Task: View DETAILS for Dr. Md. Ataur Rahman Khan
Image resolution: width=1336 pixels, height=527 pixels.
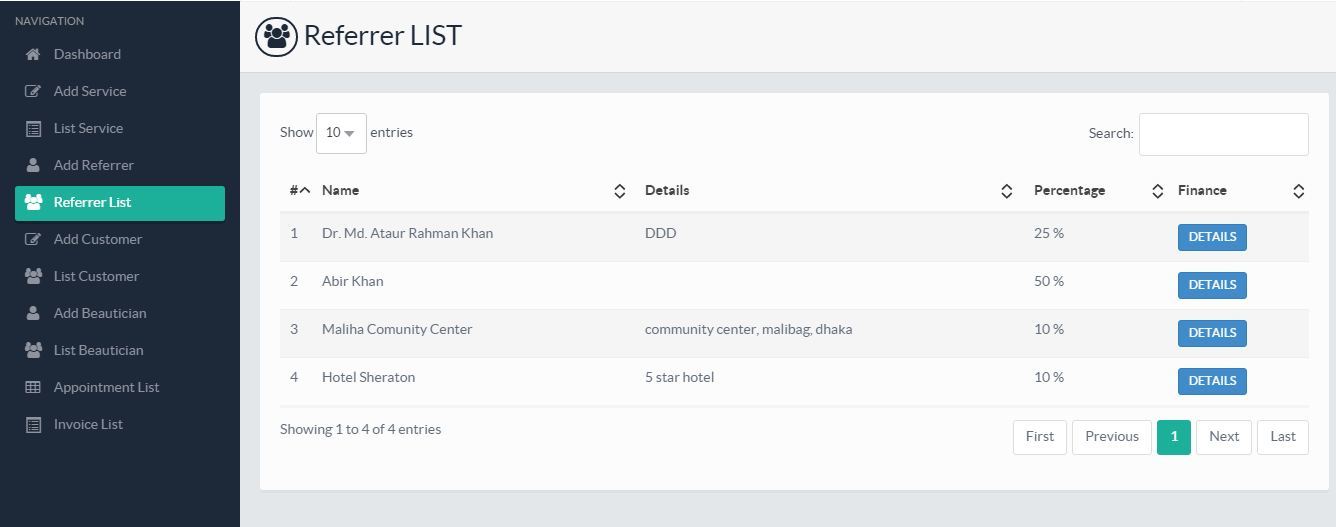Action: point(1212,237)
